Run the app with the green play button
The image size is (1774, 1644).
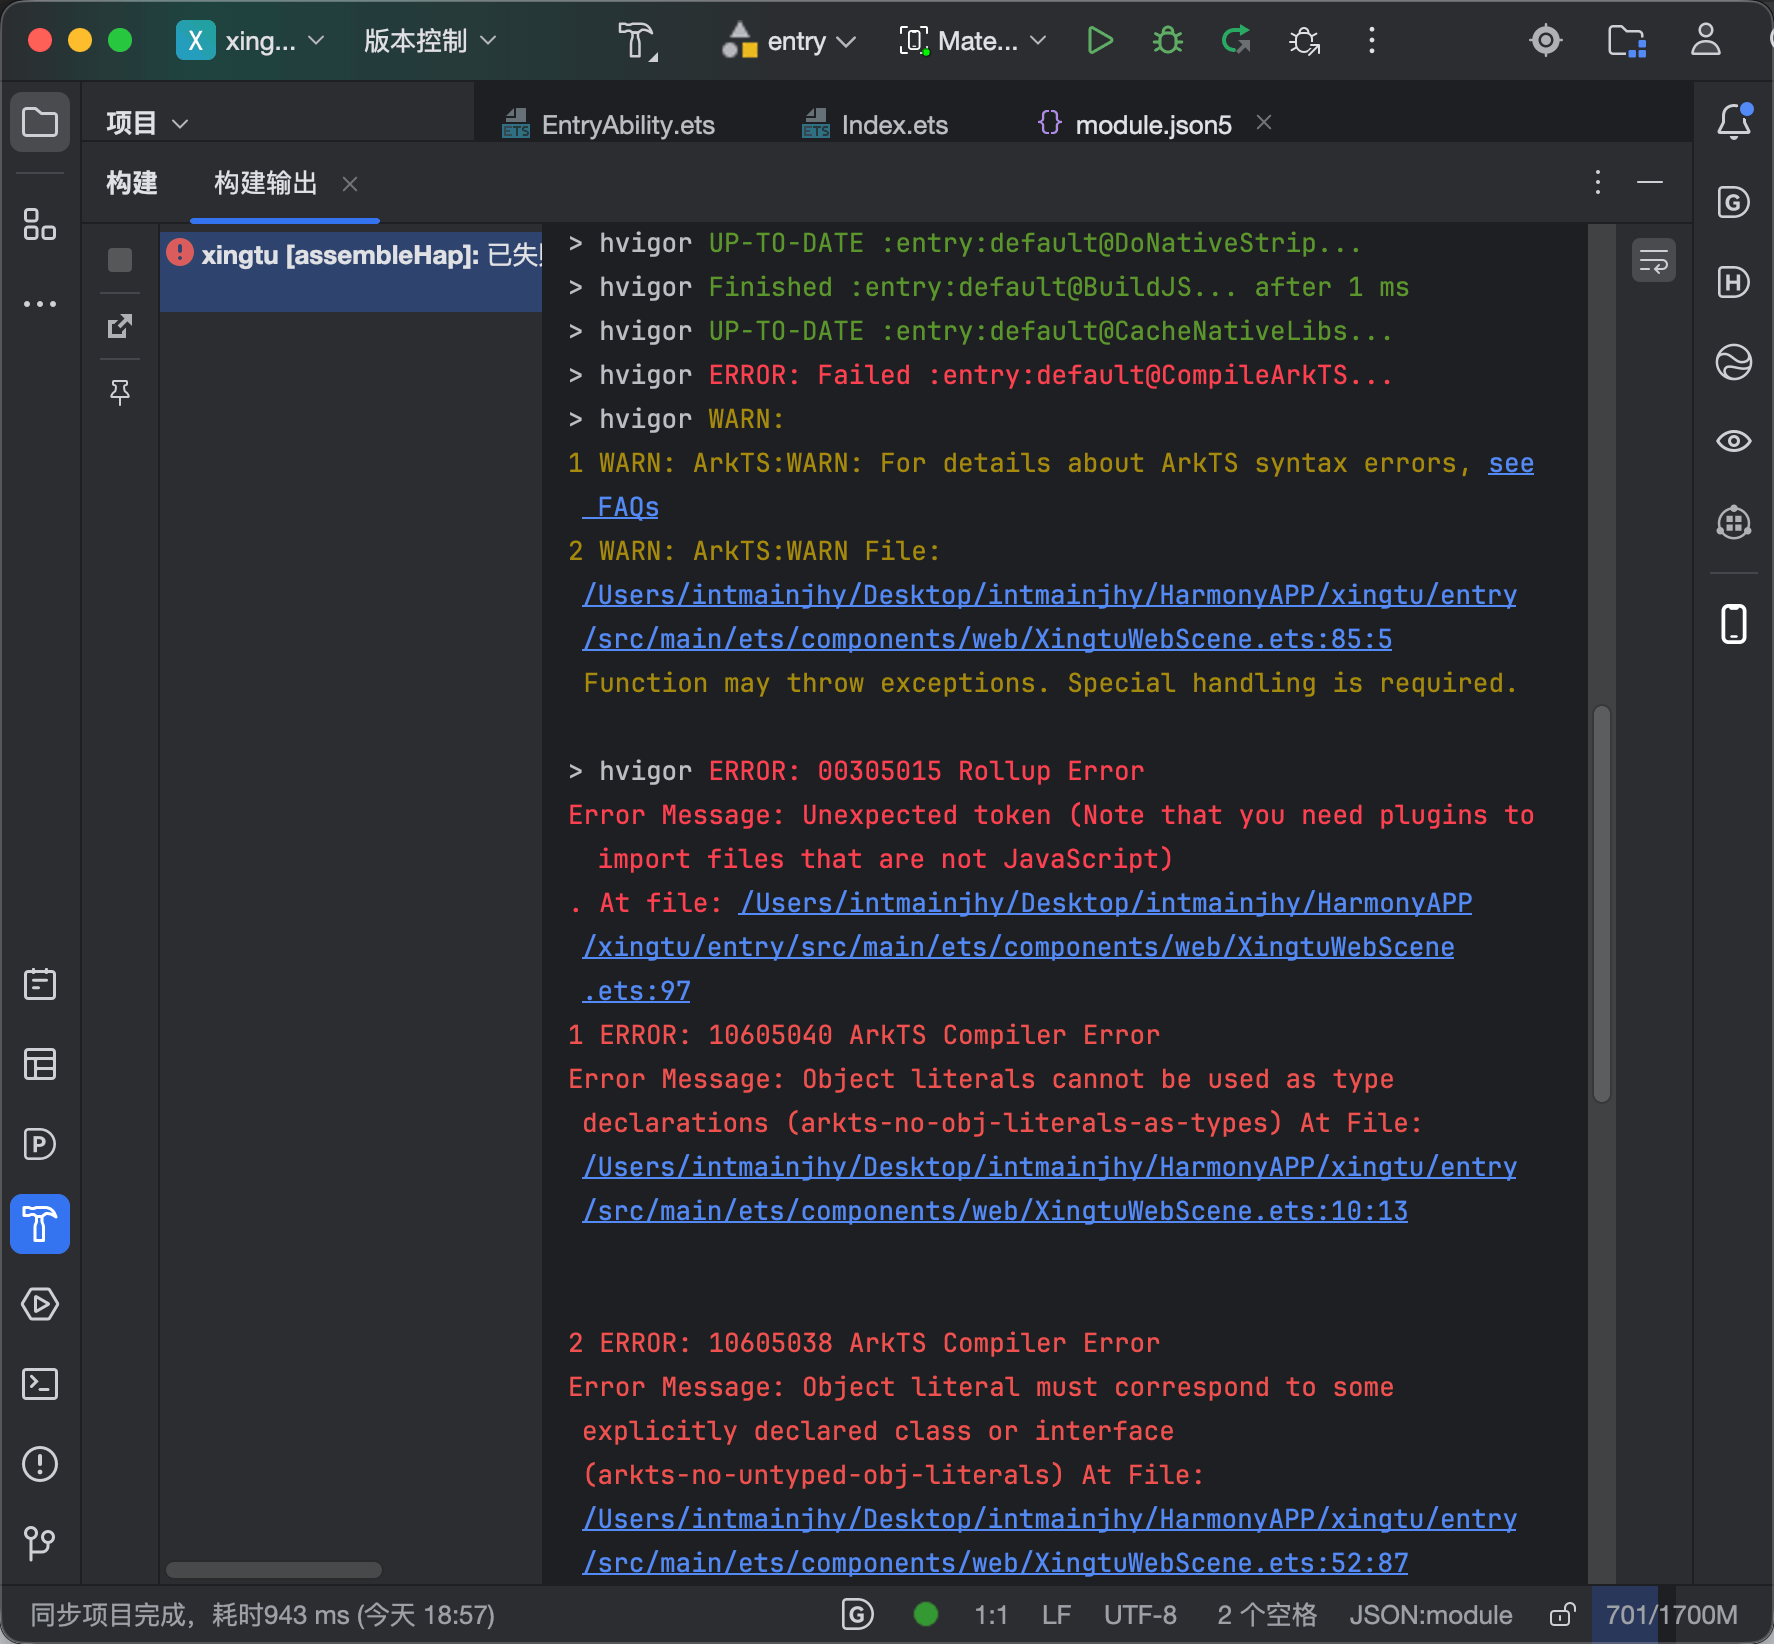pos(1099,41)
